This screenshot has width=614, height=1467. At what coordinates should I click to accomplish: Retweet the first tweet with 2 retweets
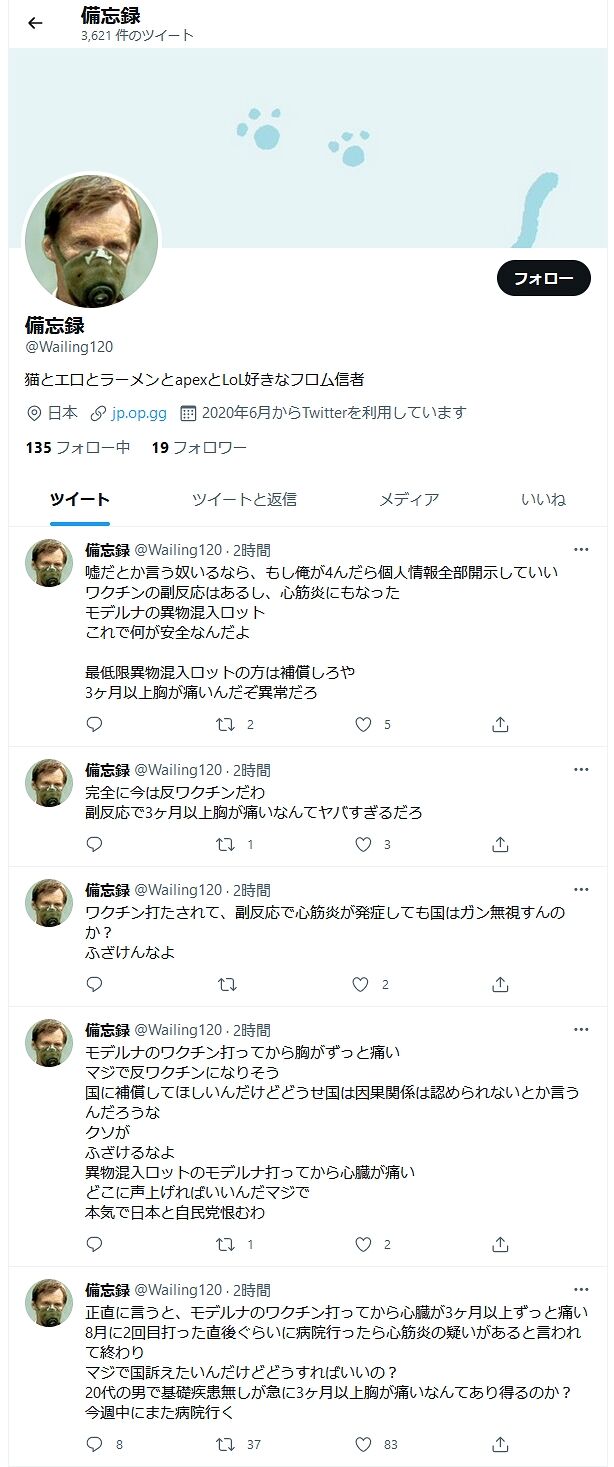click(x=227, y=725)
